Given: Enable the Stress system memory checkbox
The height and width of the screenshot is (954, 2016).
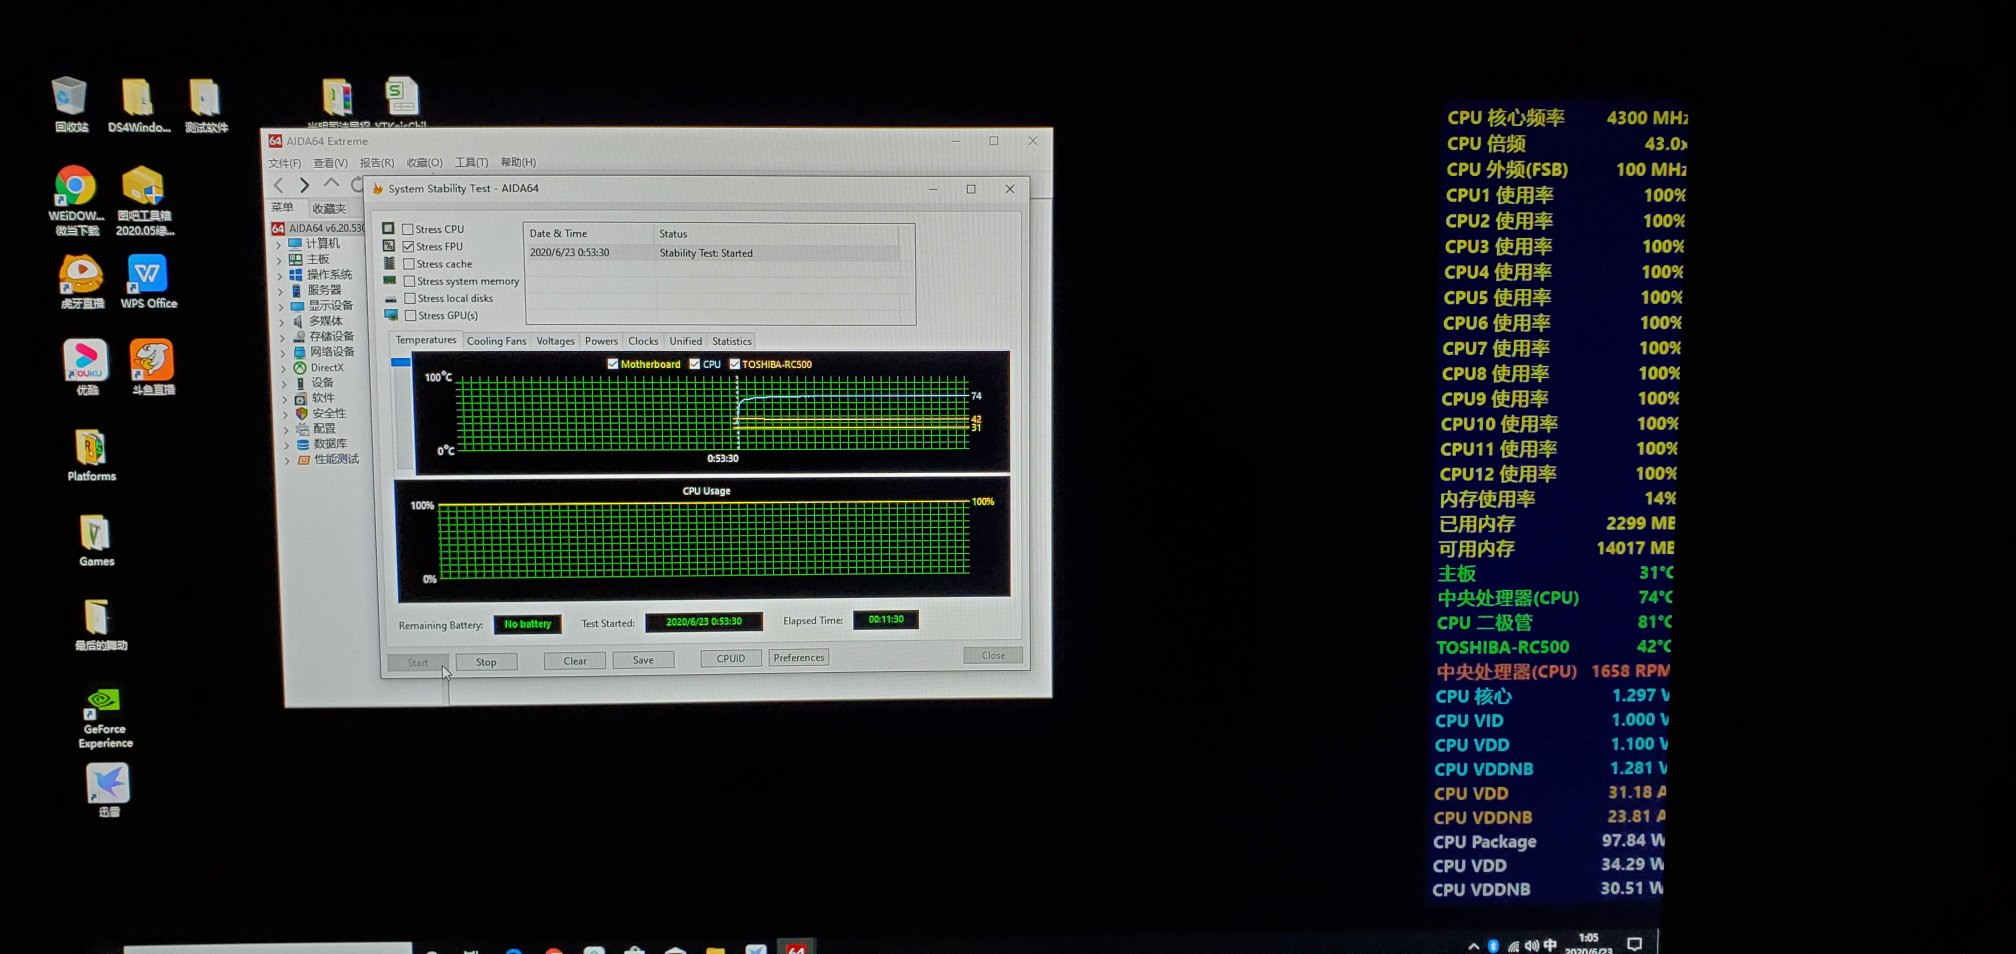Looking at the screenshot, I should pos(409,281).
